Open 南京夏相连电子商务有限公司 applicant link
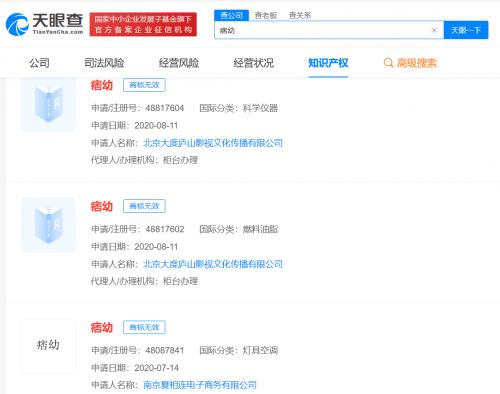Image resolution: width=500 pixels, height=394 pixels. click(200, 385)
